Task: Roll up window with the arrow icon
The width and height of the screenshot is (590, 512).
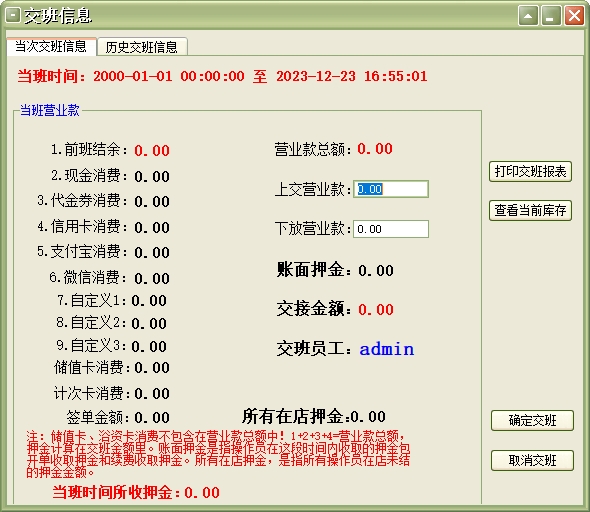Action: click(528, 16)
